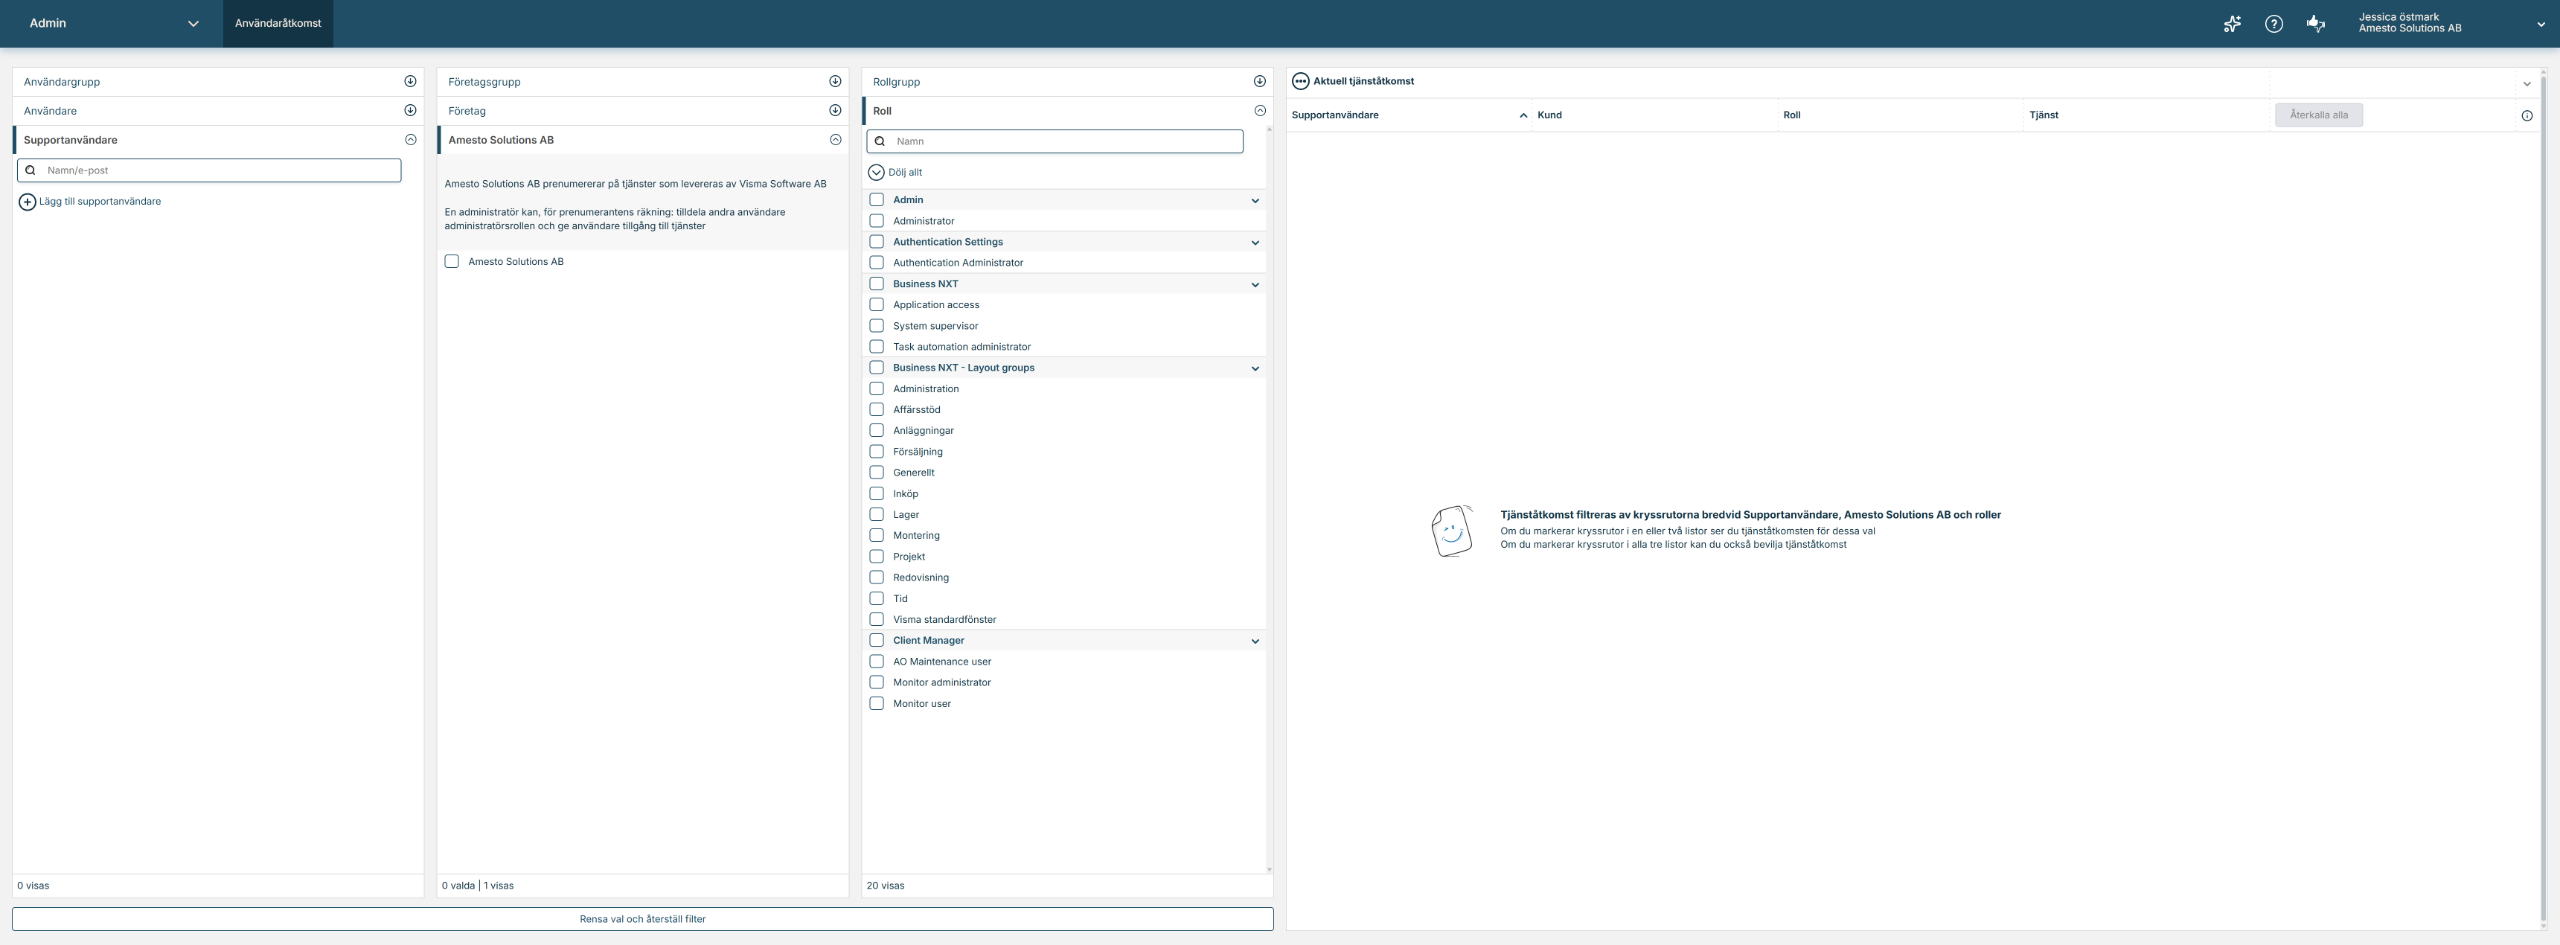Click the three-dot icon beside Aktuell tjänståtkomst
Viewport: 2560px width, 945px height.
point(1301,81)
